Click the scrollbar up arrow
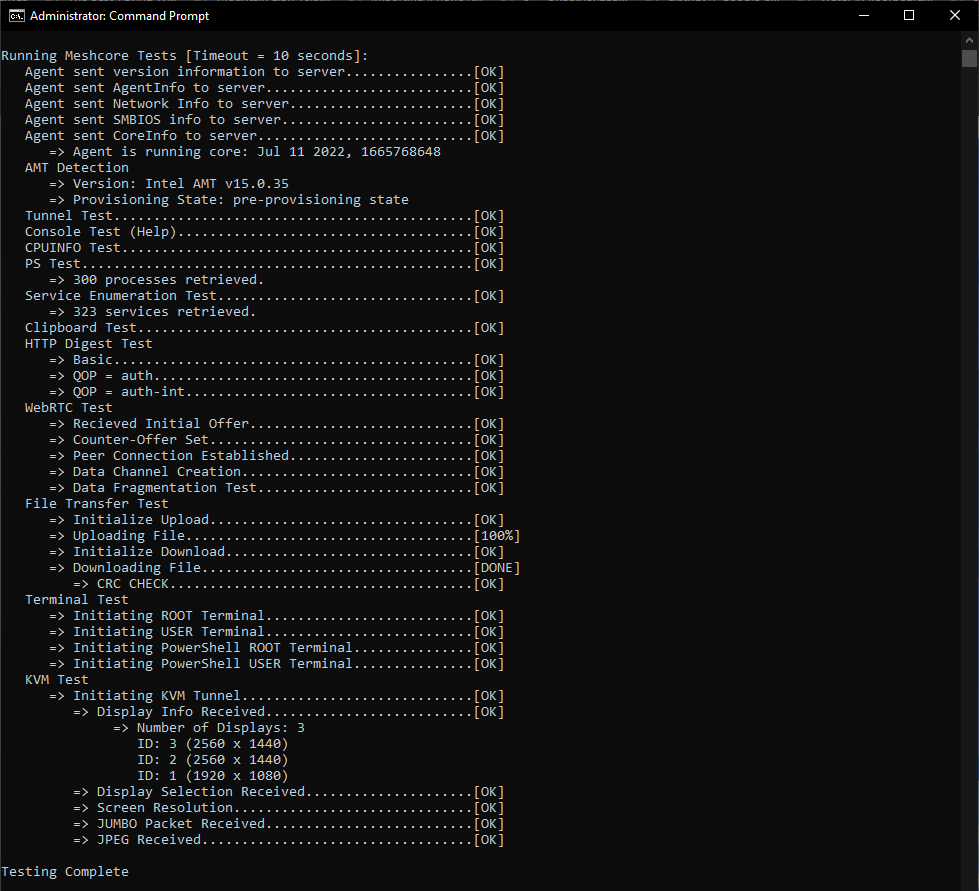This screenshot has width=979, height=891. coord(969,40)
